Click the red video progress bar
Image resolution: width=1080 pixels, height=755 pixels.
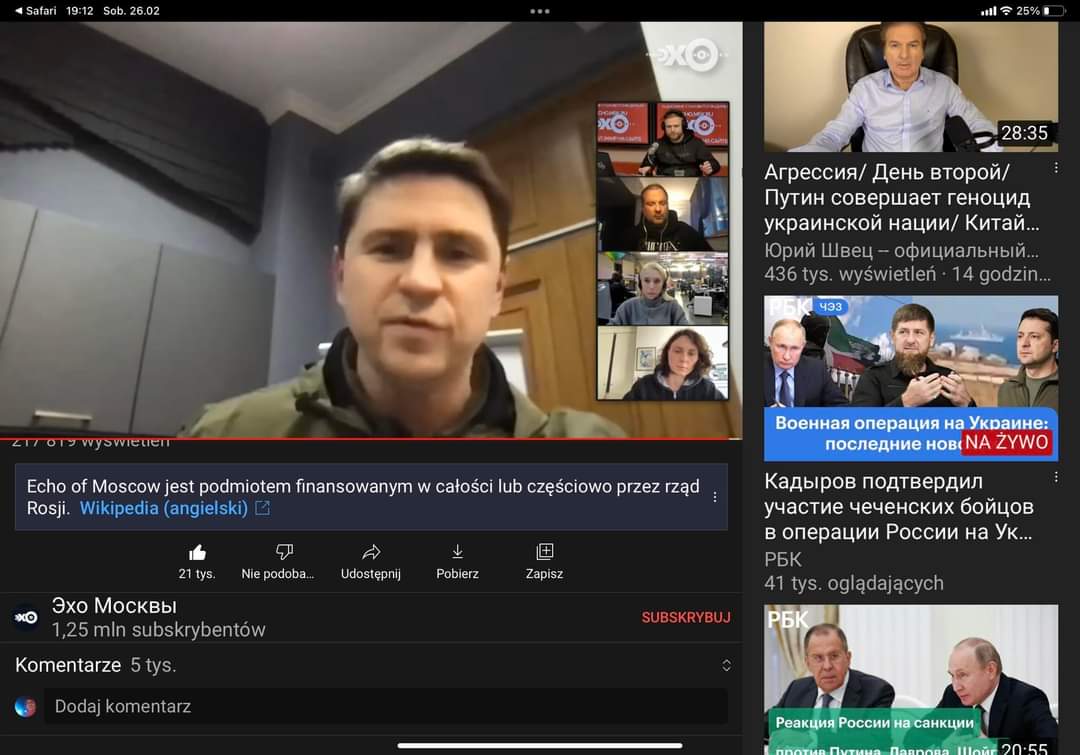pyautogui.click(x=370, y=438)
